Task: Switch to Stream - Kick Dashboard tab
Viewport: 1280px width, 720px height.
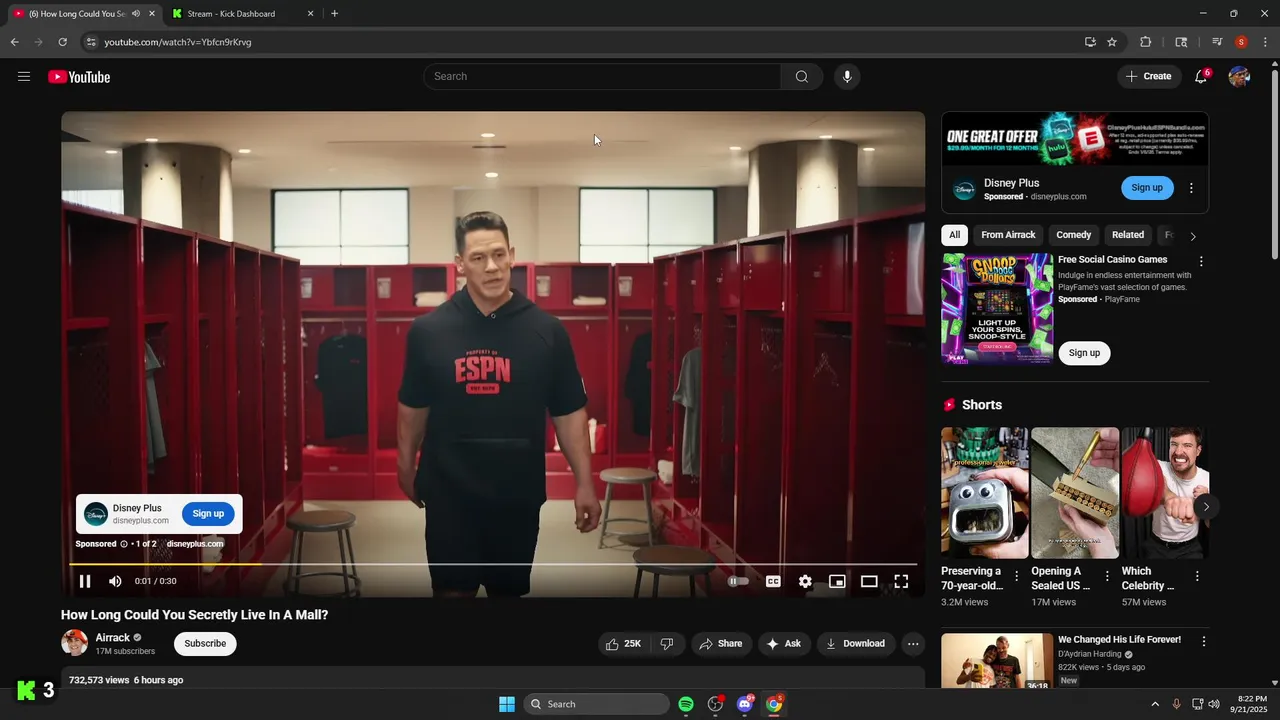Action: coord(241,14)
